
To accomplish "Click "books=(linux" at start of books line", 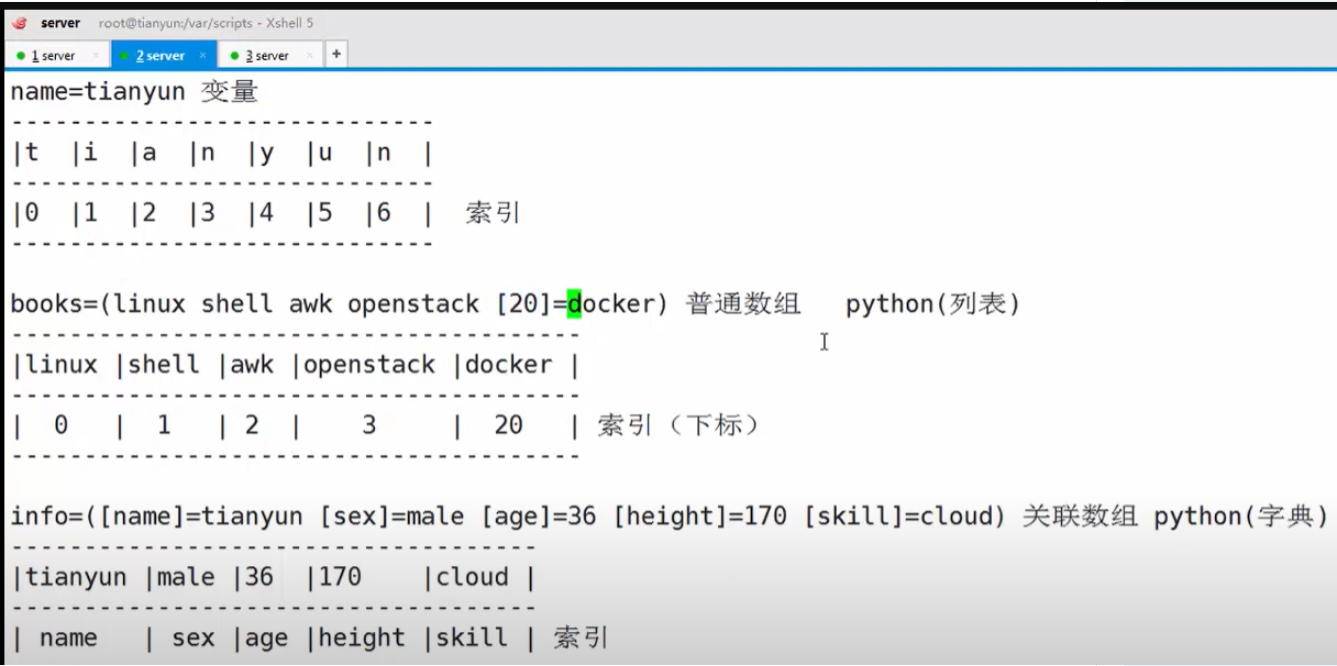I will coord(98,304).
